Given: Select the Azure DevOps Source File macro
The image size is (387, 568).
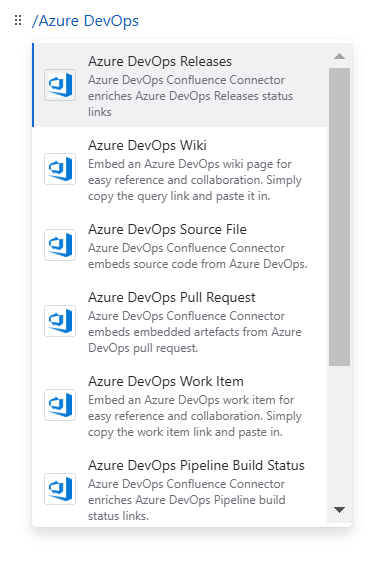Looking at the screenshot, I should click(180, 245).
